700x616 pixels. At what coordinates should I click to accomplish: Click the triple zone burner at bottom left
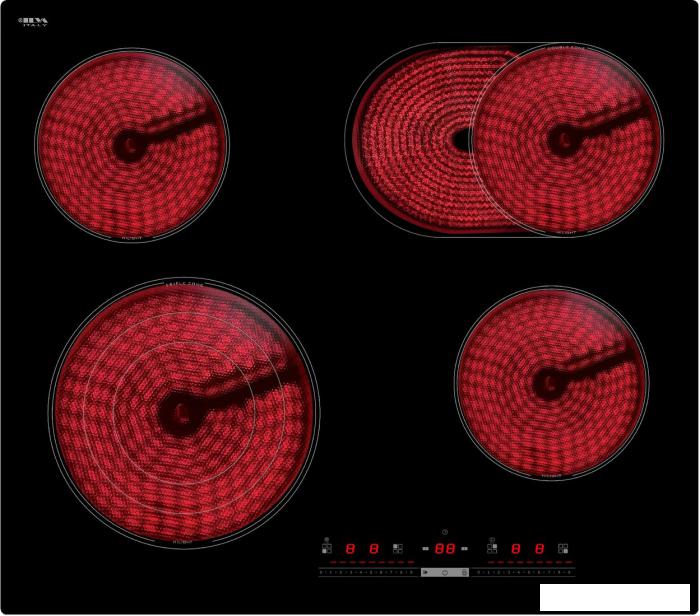(x=183, y=411)
